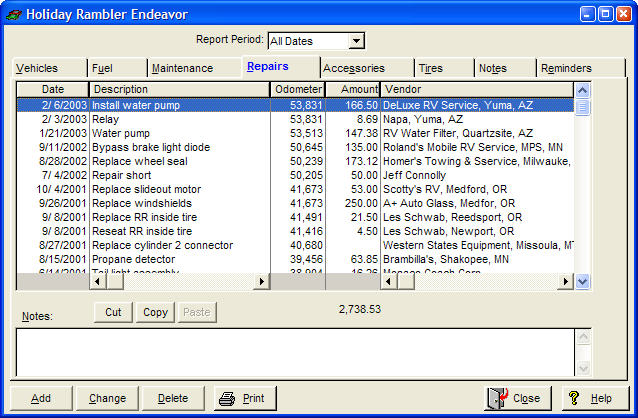
Task: Switch to the Vehicles tab
Action: coord(49,68)
